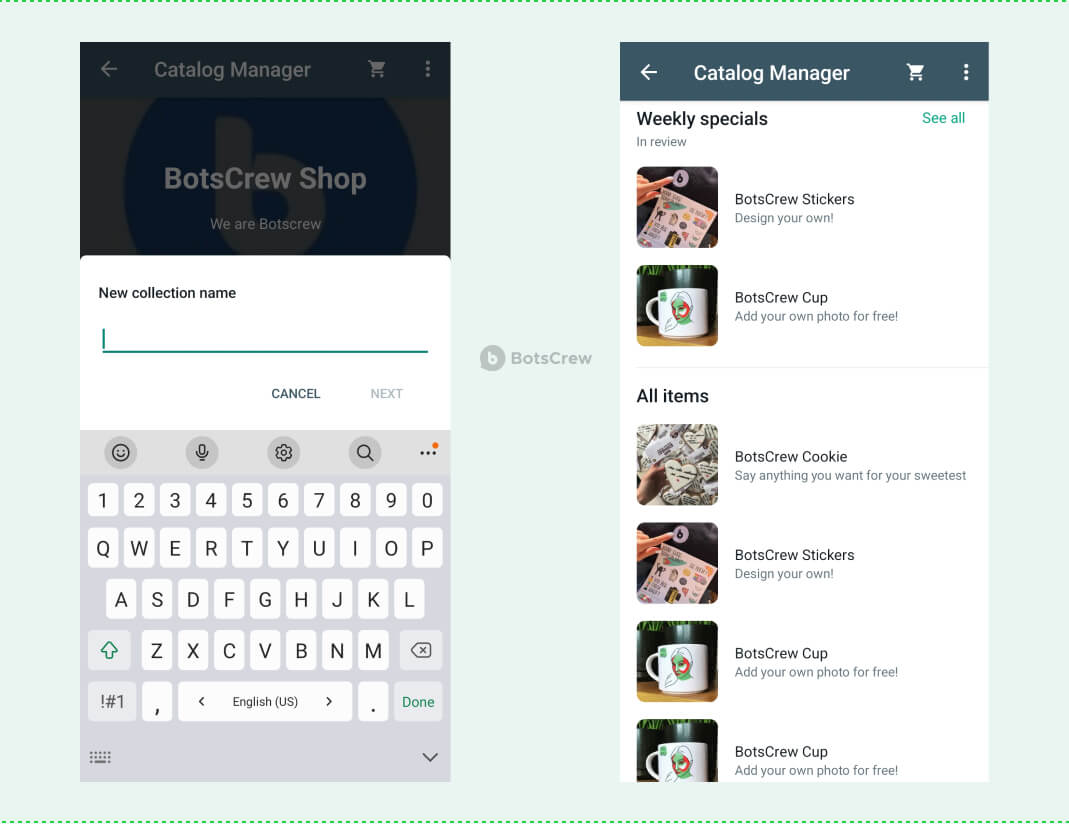Tap the !#1 symbols key
Viewport: 1069px width, 824px height.
pyautogui.click(x=112, y=702)
